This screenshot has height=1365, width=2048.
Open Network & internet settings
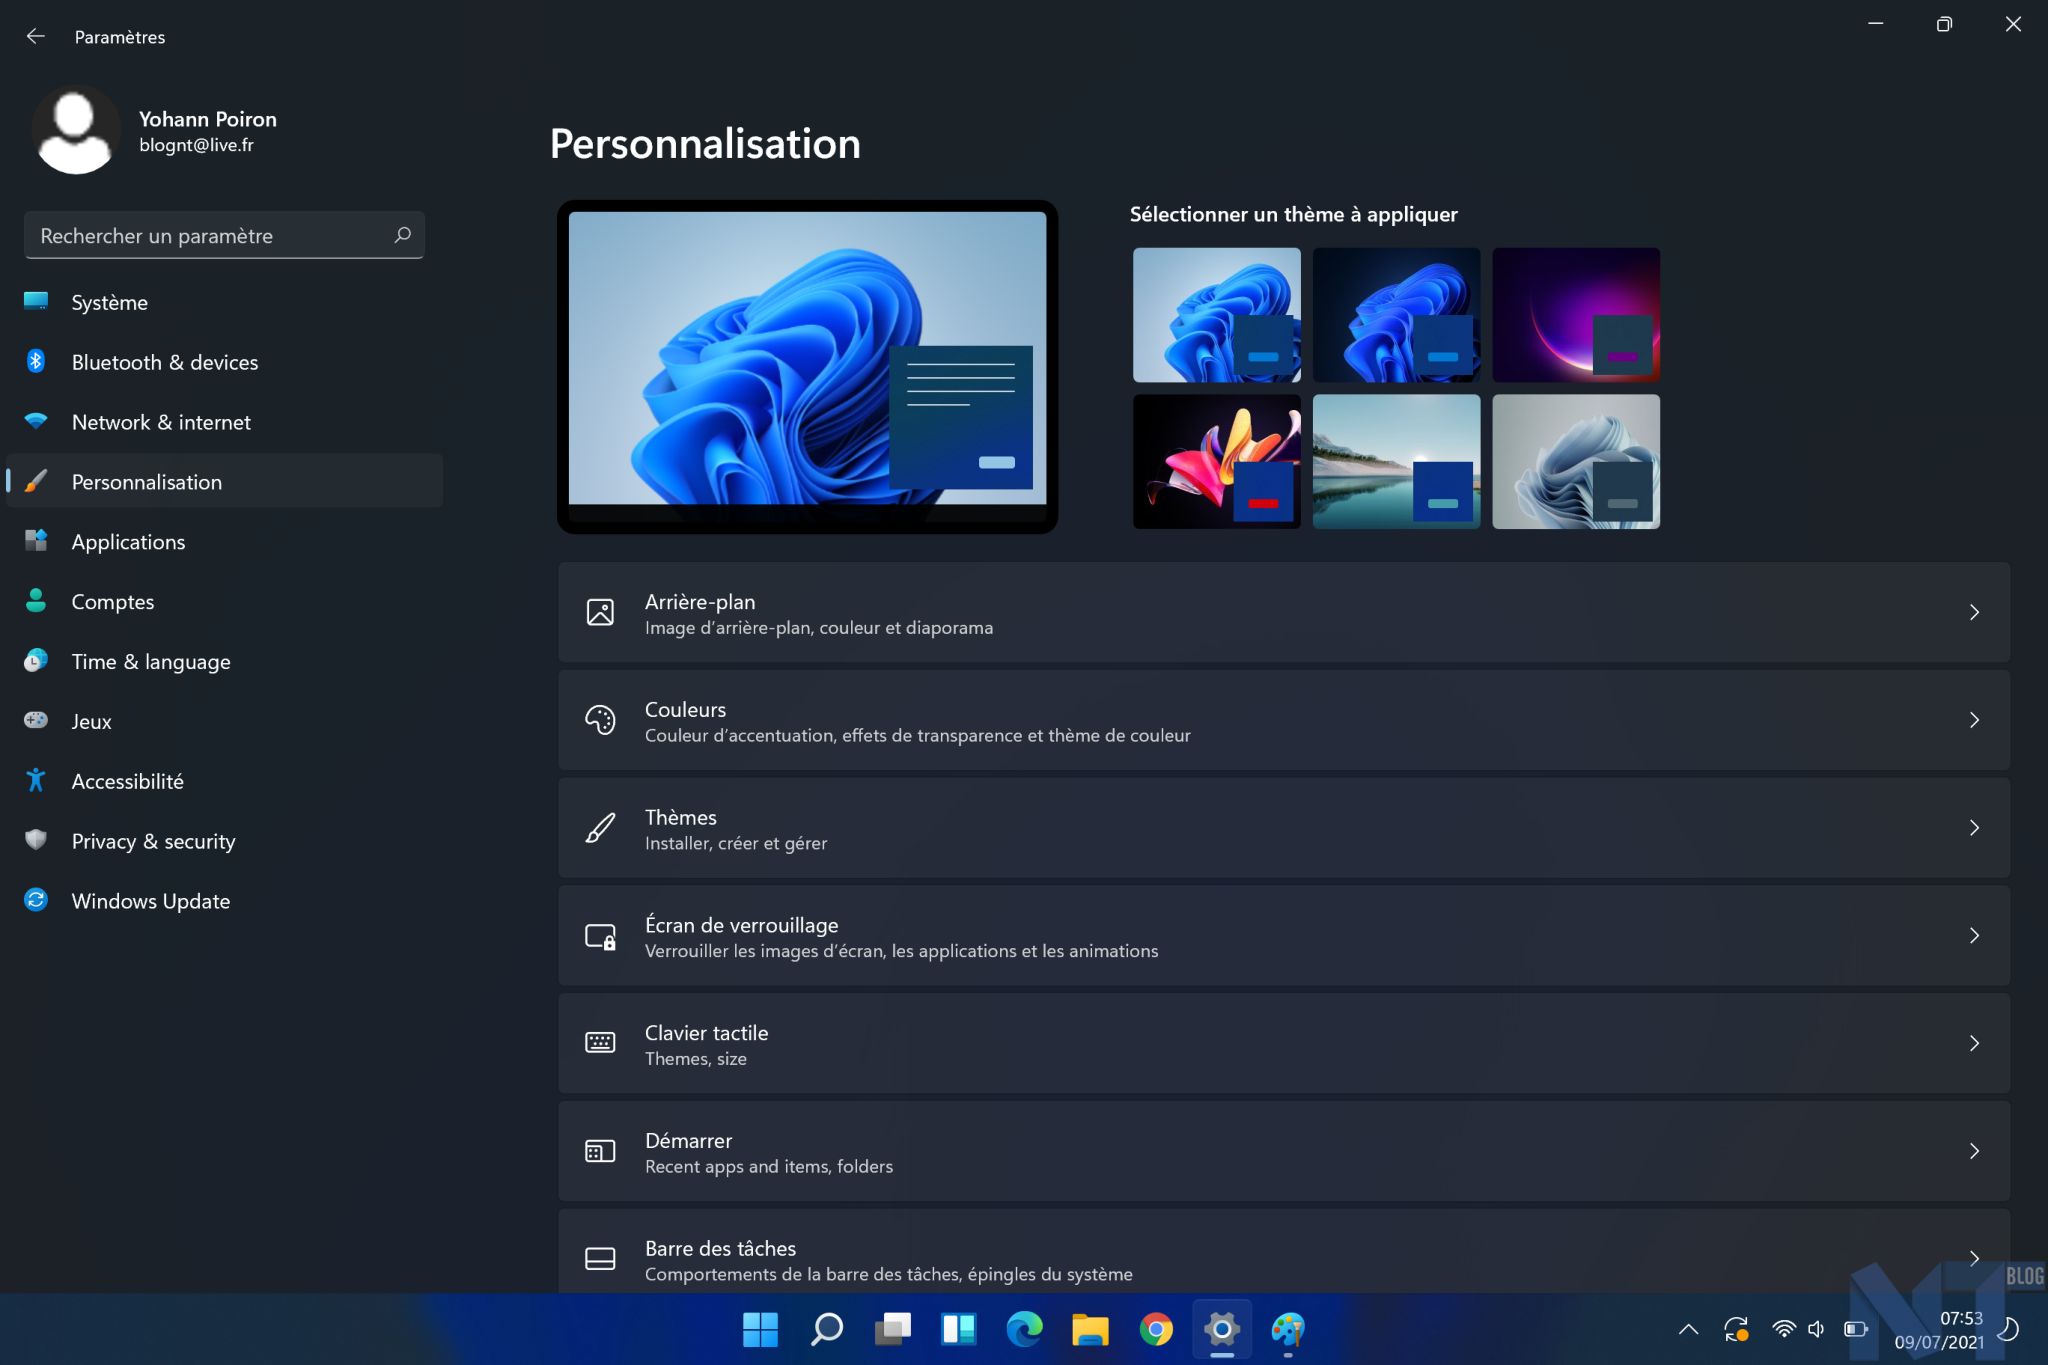[x=160, y=421]
